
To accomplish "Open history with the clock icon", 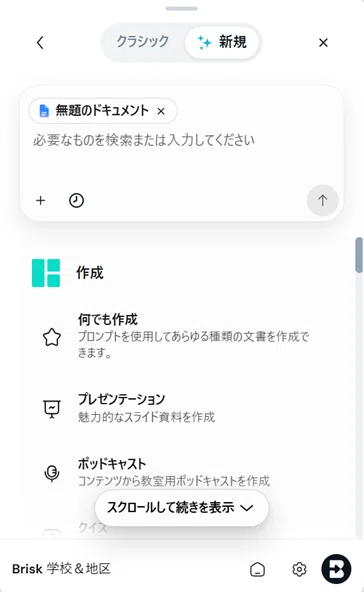I will coord(76,200).
